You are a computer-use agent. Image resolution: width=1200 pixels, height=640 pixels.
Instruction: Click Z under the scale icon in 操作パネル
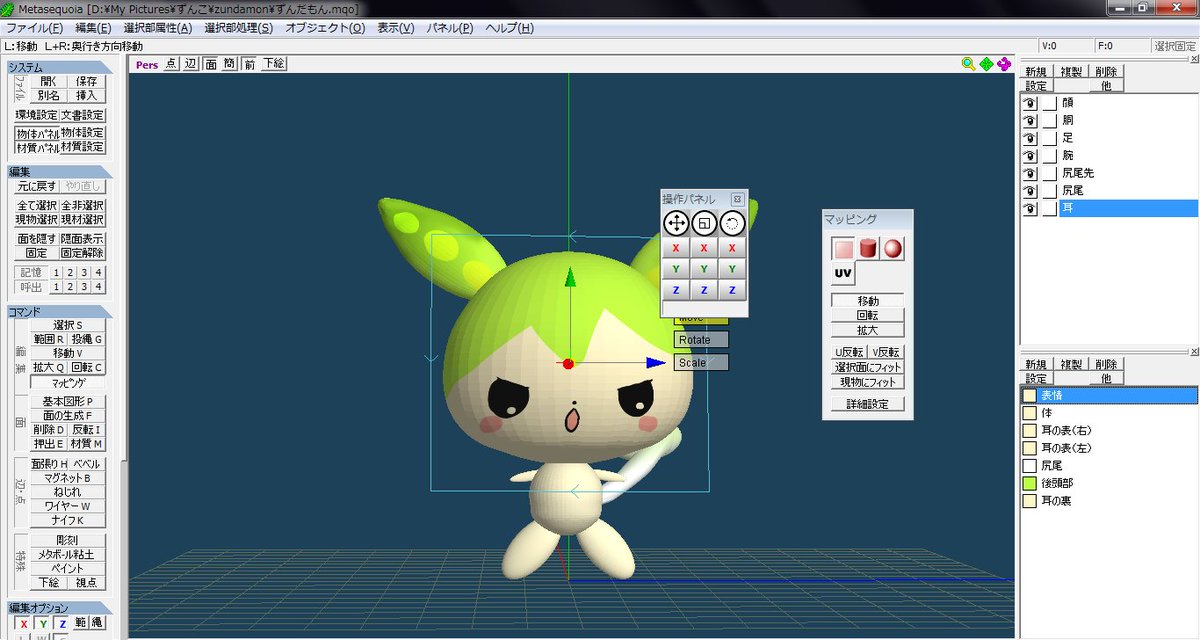tap(704, 290)
